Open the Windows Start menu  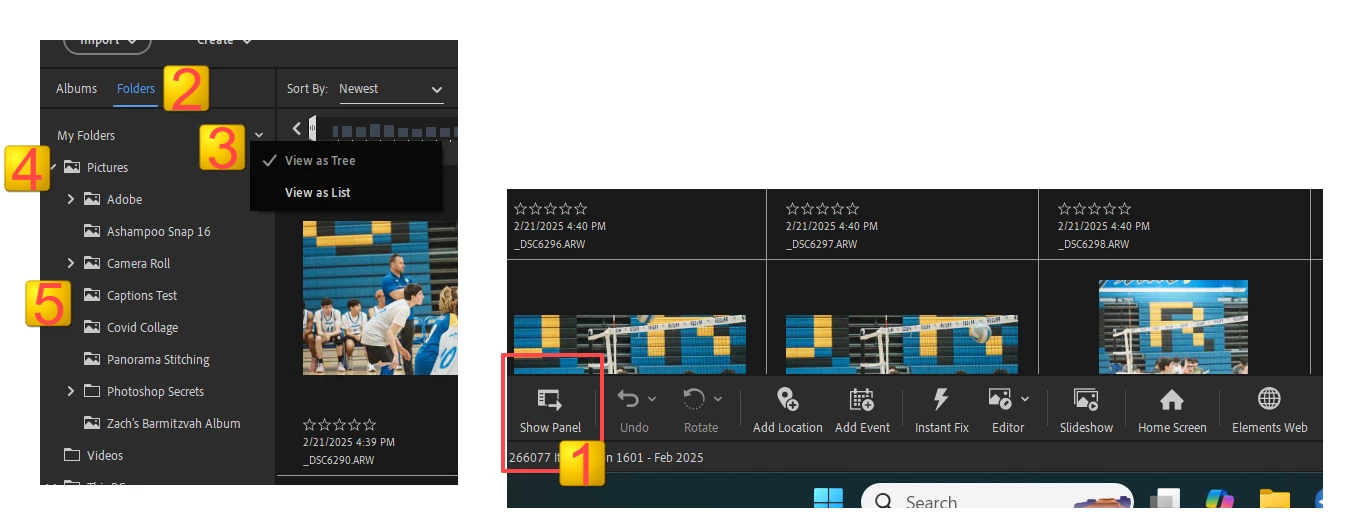pyautogui.click(x=828, y=500)
